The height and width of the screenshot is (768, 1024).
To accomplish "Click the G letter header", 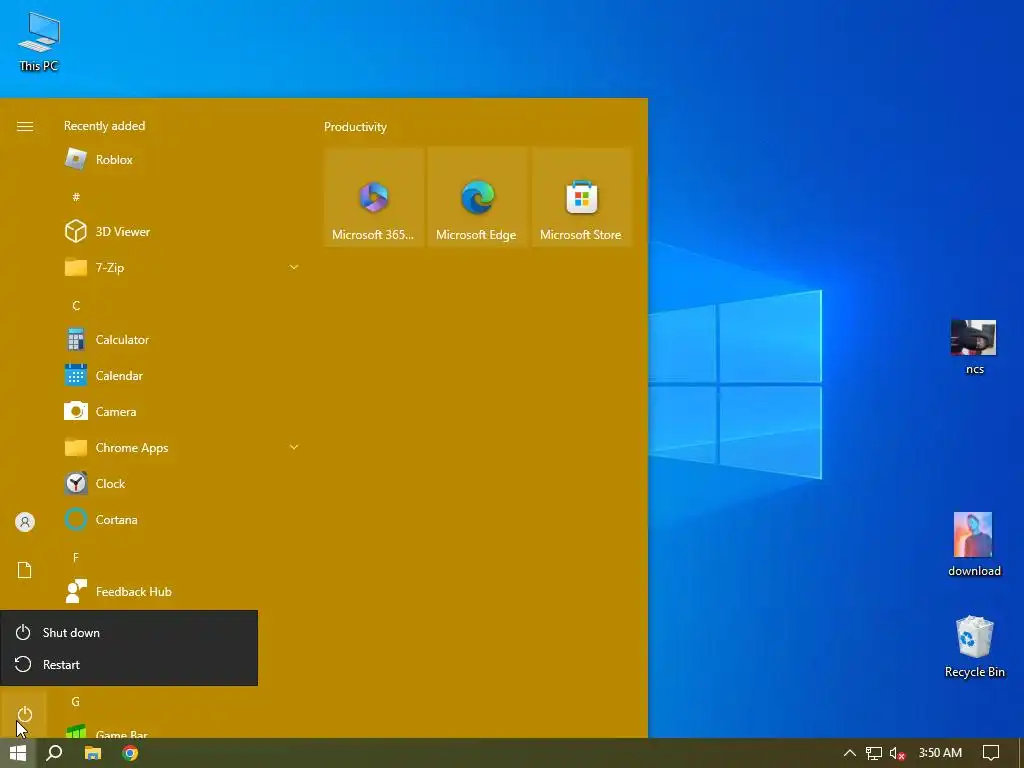I will [x=76, y=701].
